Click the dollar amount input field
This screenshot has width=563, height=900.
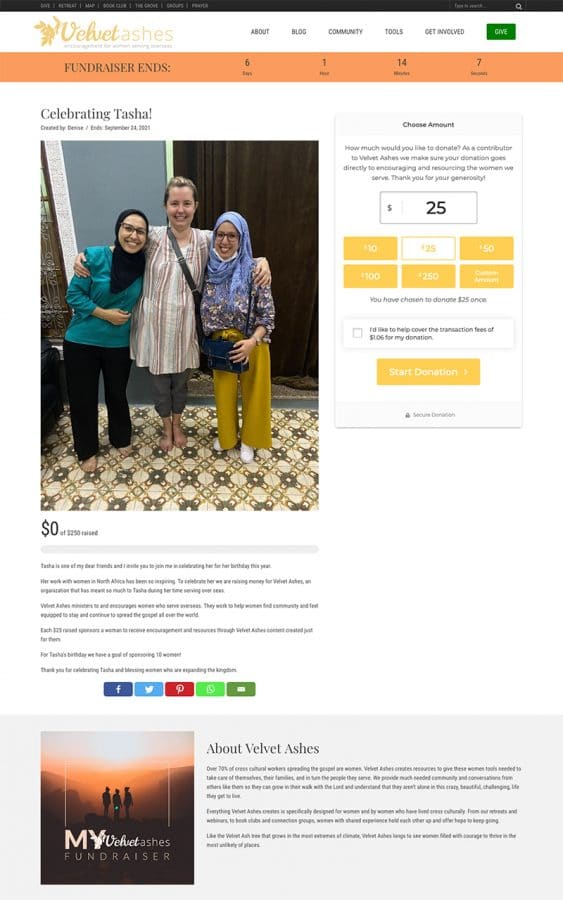coord(428,207)
